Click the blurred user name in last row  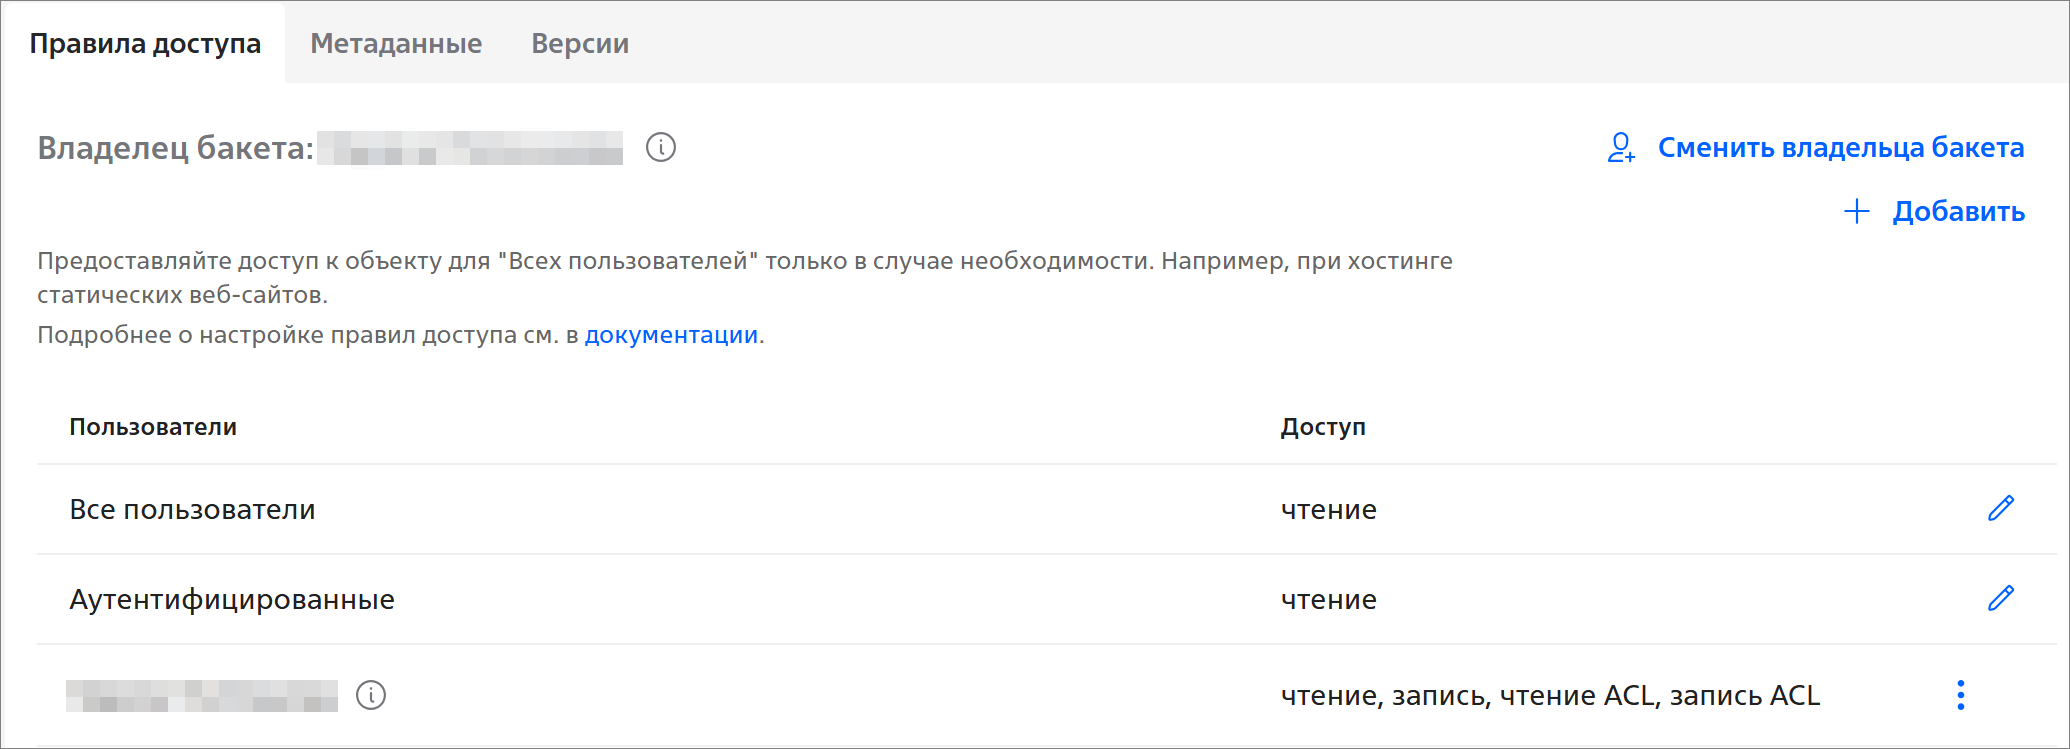(x=202, y=695)
